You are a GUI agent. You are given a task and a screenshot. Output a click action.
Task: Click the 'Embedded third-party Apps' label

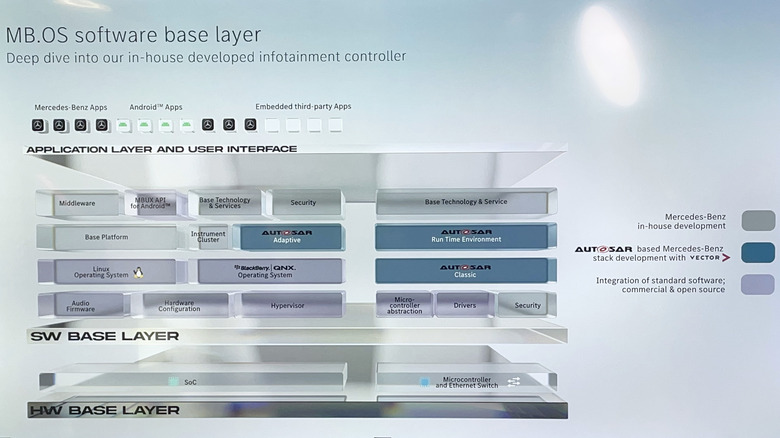(303, 106)
